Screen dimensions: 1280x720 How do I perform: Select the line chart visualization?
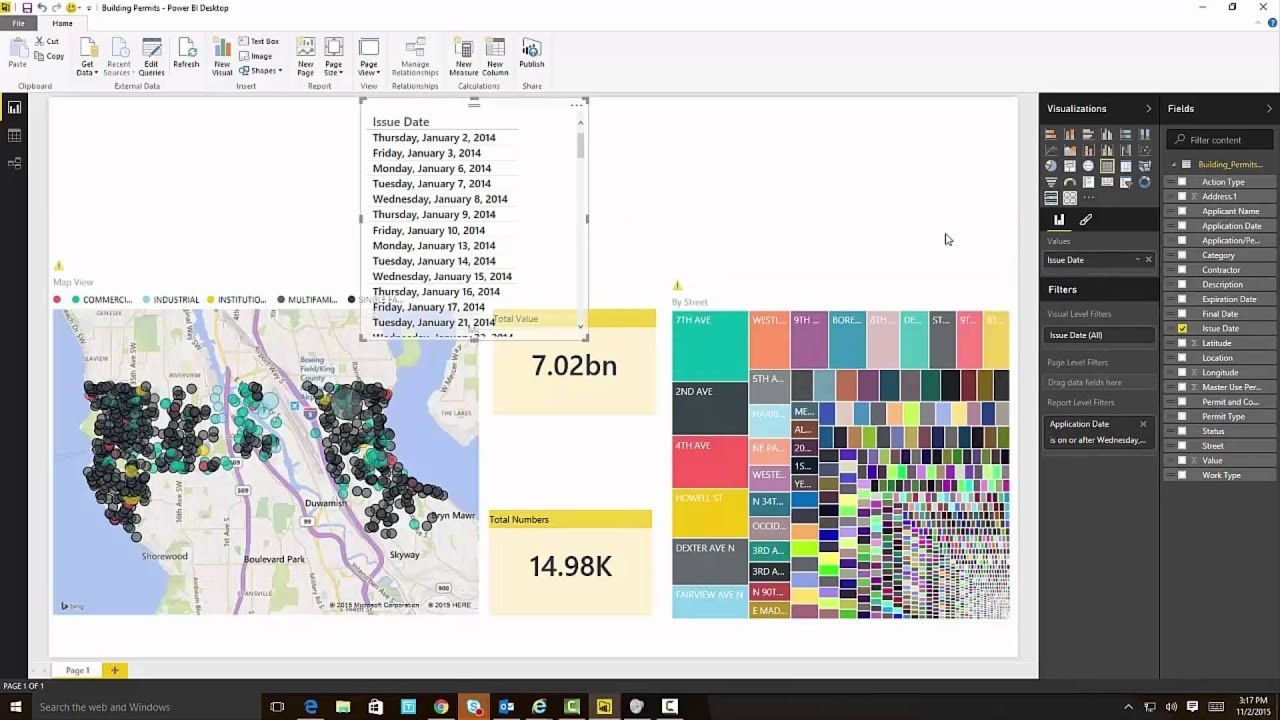pos(1051,150)
